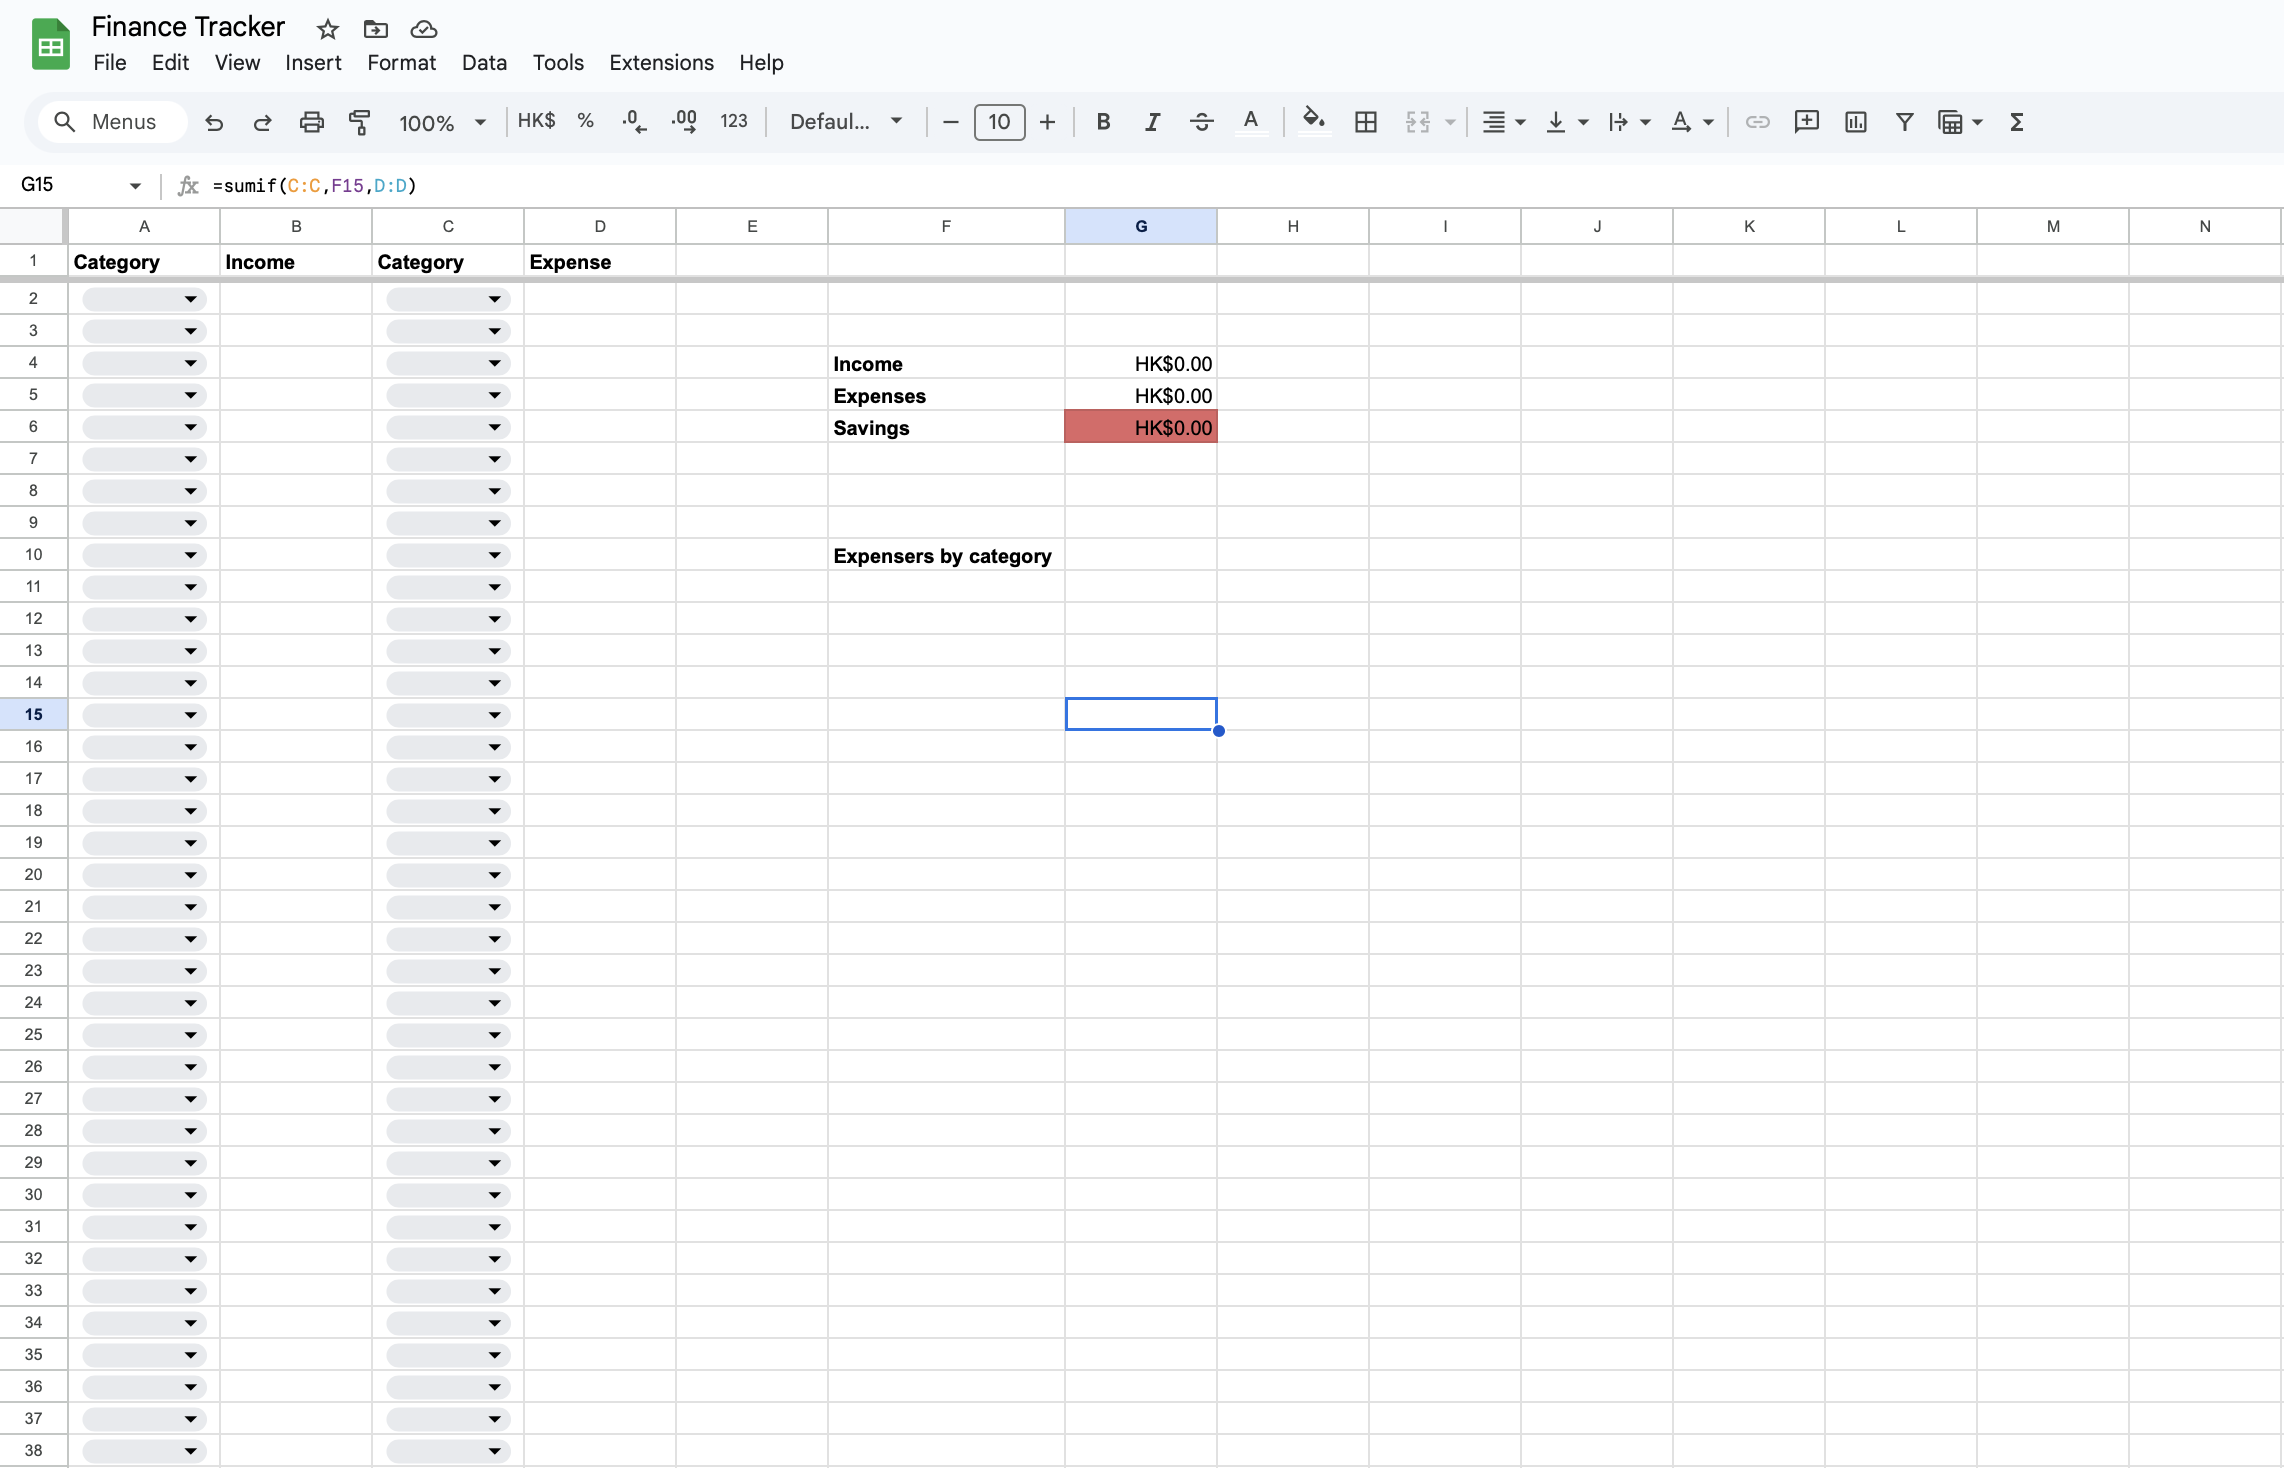Screen dimensions: 2284x1468
Task: Apply strikethrough formatting
Action: (1202, 122)
